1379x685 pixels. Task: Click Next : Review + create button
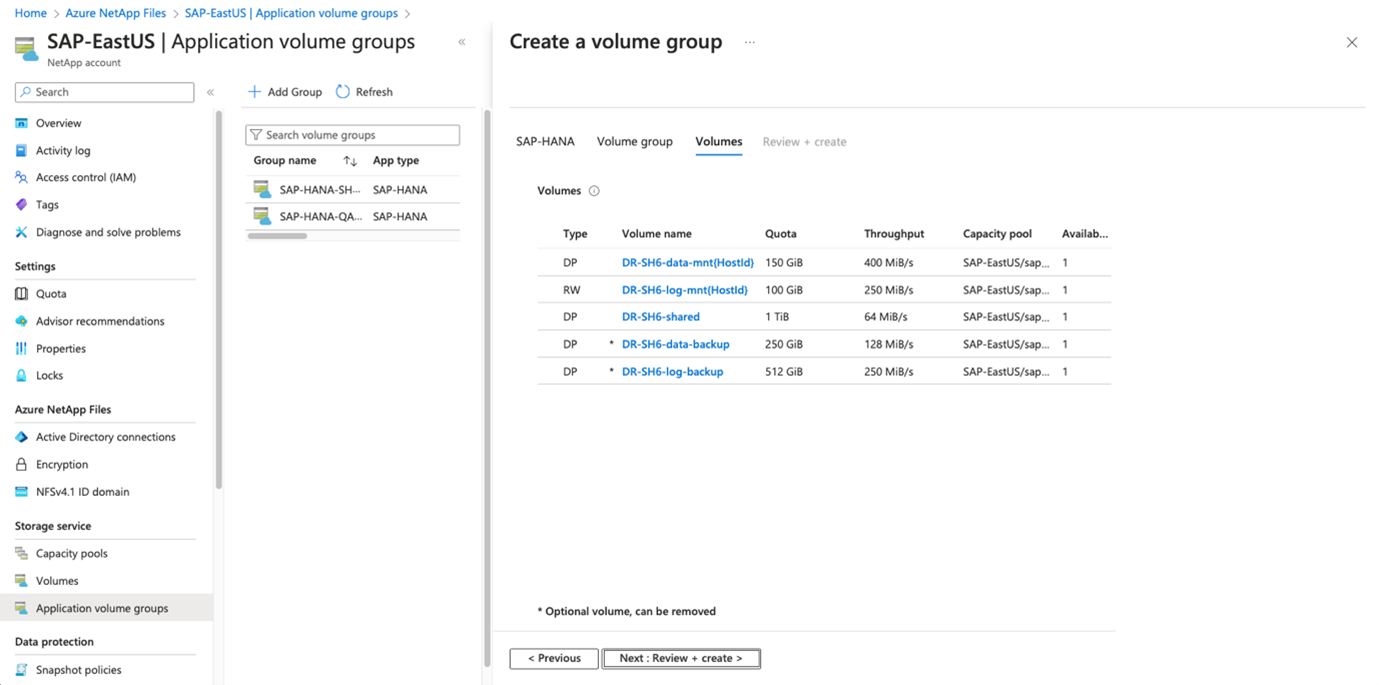click(681, 658)
